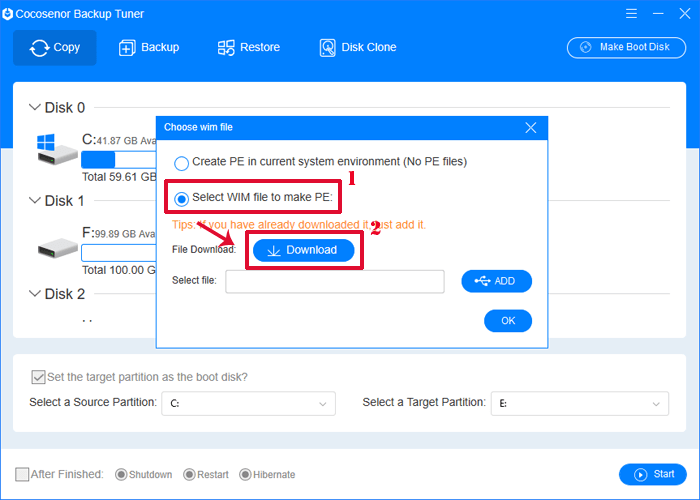Go to the Disk Clone tab
This screenshot has height=500, width=700.
click(358, 47)
